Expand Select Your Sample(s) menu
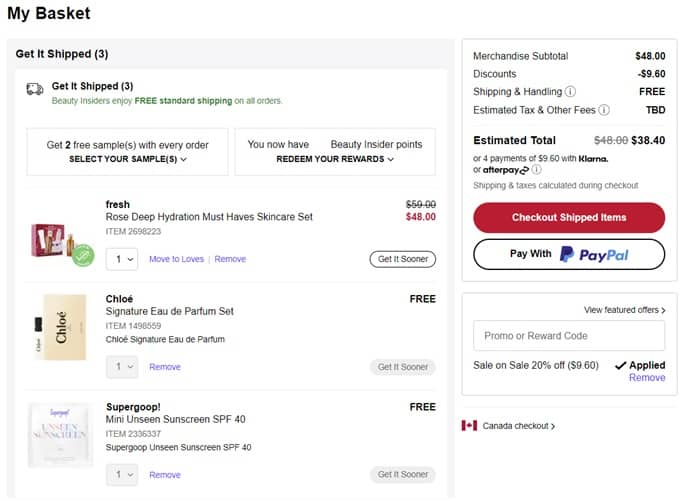This screenshot has width=680, height=500. click(x=128, y=159)
